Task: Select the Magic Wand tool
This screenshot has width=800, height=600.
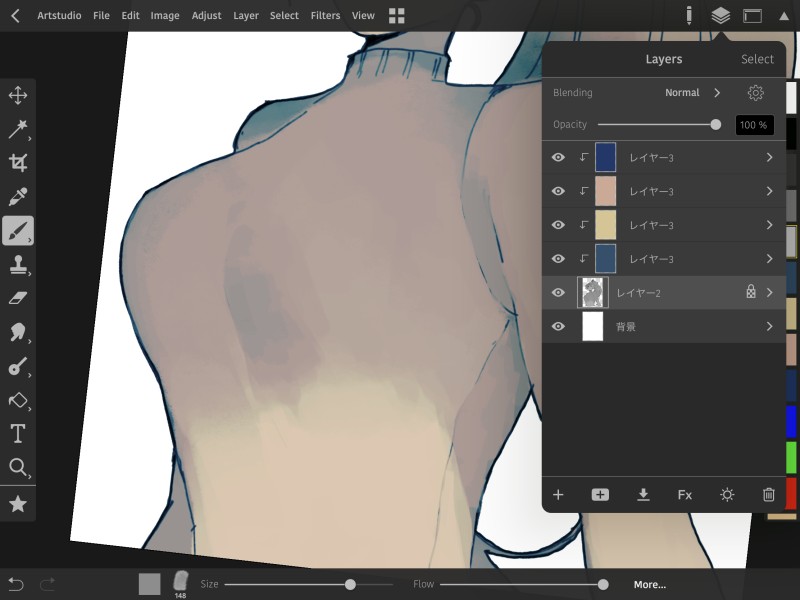Action: [x=18, y=129]
